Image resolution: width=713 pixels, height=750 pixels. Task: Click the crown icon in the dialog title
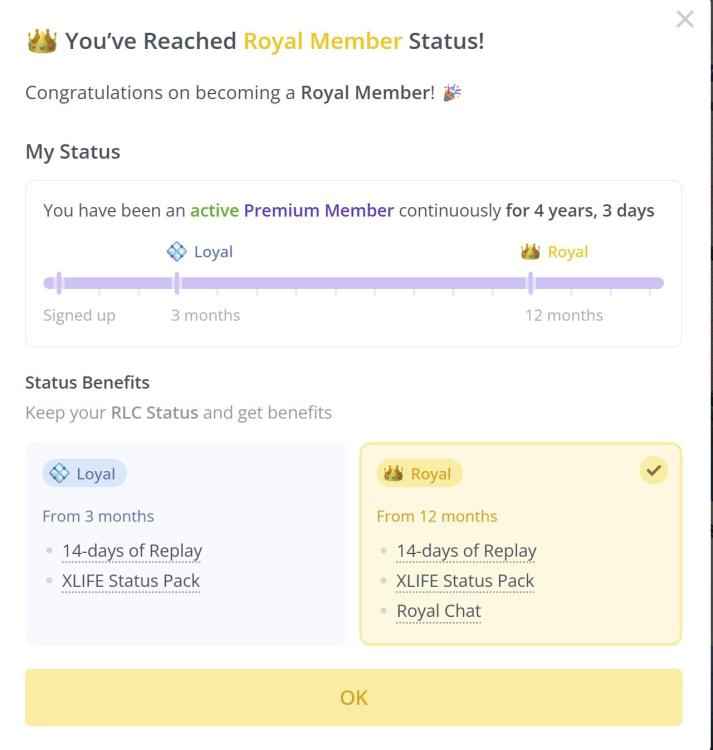point(41,41)
